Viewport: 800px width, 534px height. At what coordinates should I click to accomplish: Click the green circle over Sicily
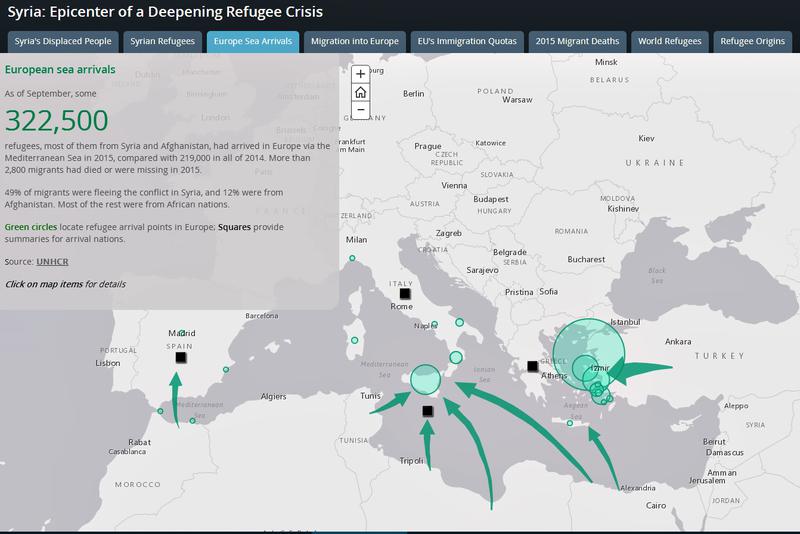tap(426, 378)
